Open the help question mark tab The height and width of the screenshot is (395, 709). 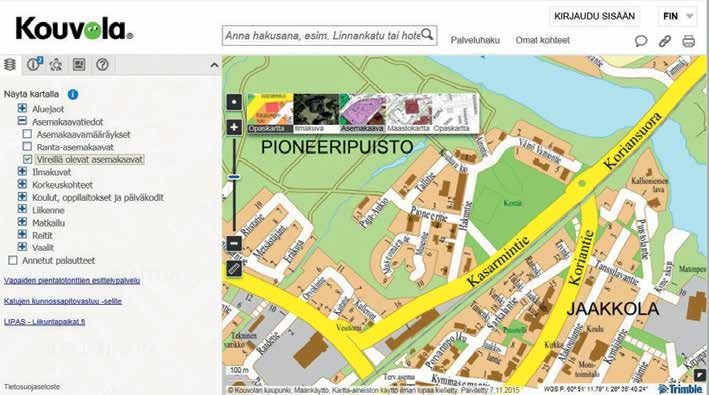(103, 65)
